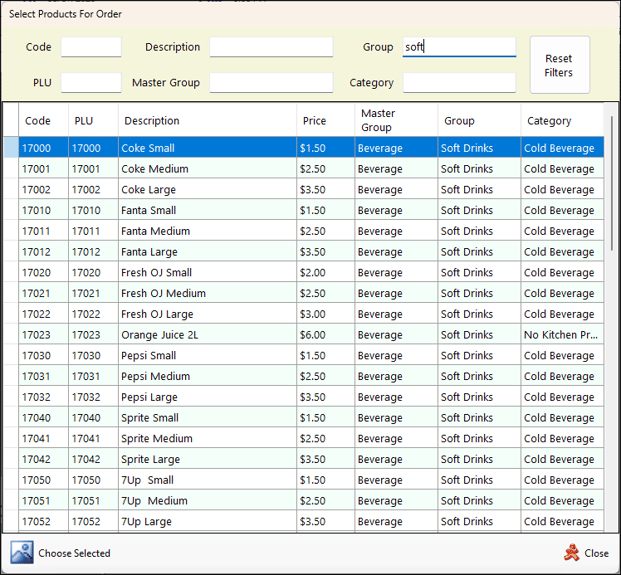
Task: Click the Soft Drinks cell in Pepsi Small row
Action: tap(480, 355)
